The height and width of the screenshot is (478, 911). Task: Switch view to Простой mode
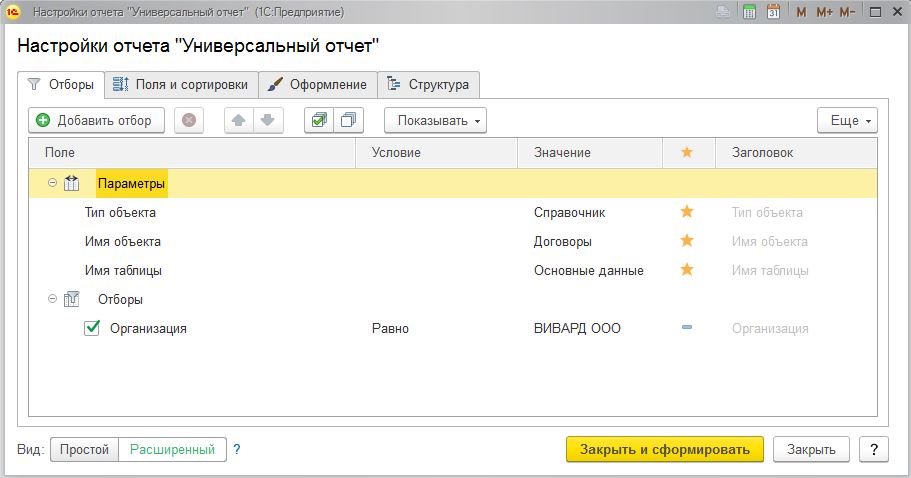84,450
